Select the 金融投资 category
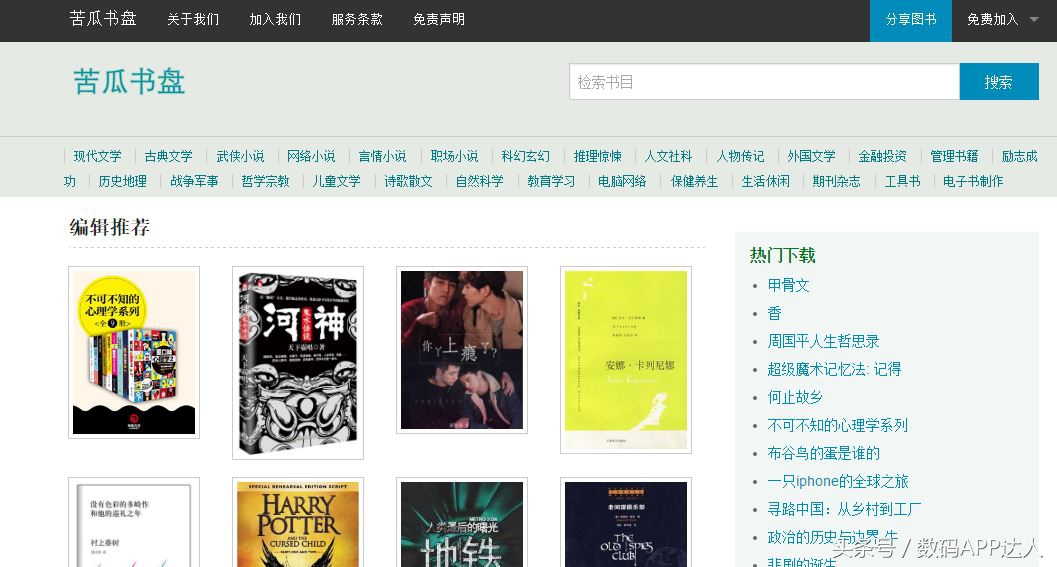Viewport: 1057px width, 567px height. pos(883,156)
